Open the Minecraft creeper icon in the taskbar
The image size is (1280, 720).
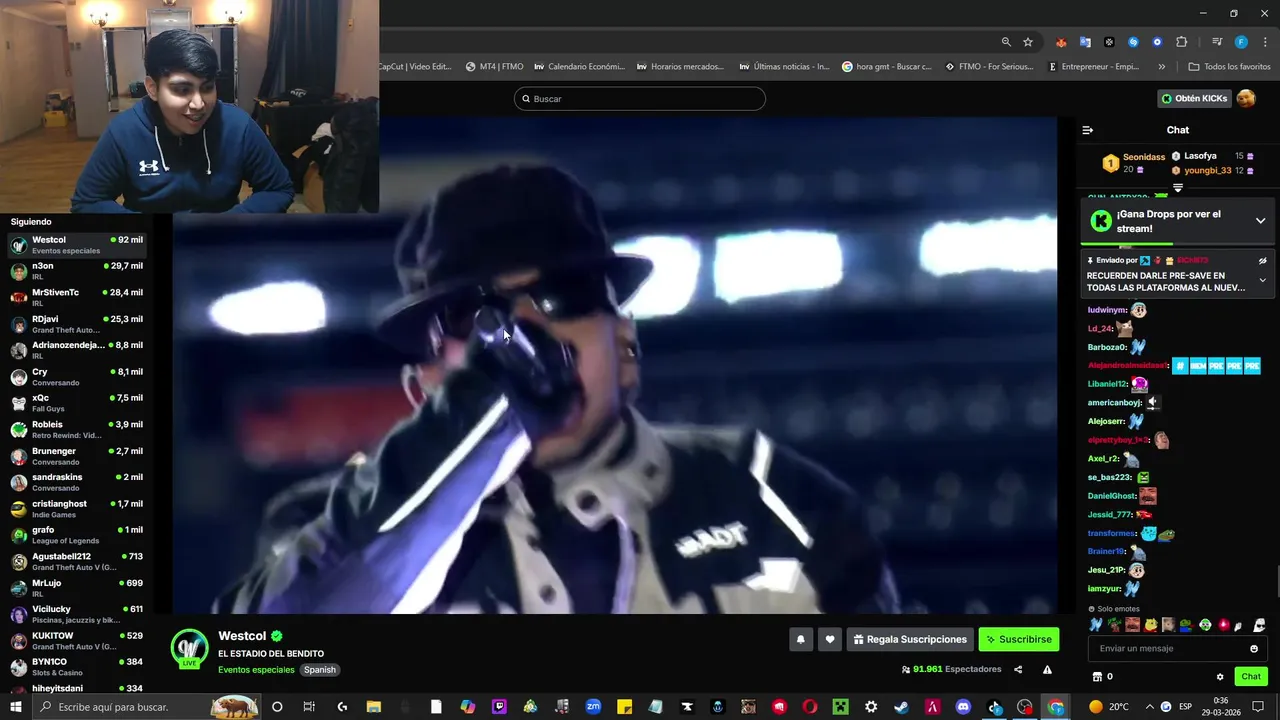pyautogui.click(x=841, y=707)
